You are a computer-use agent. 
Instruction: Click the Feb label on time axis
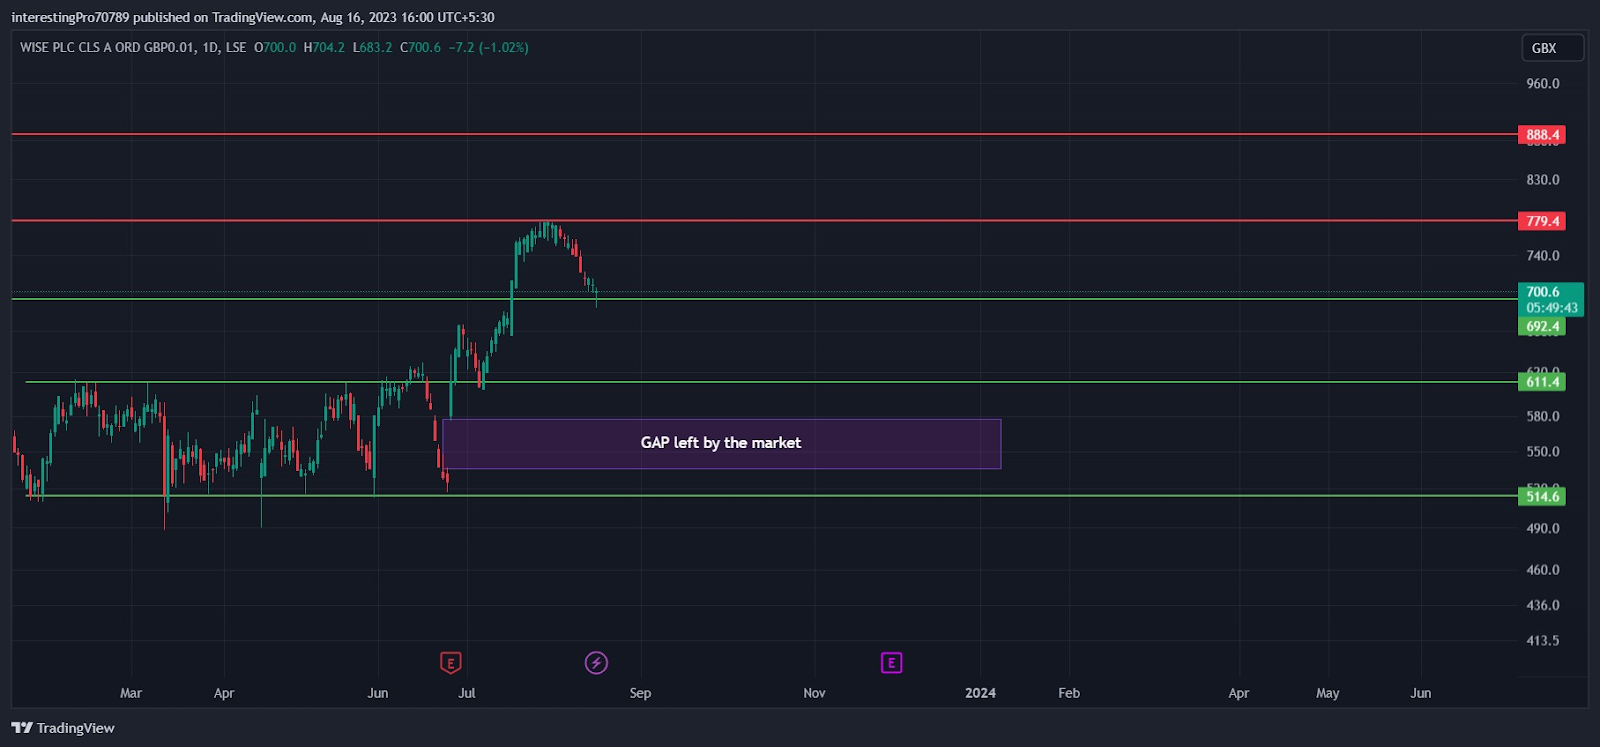1069,693
